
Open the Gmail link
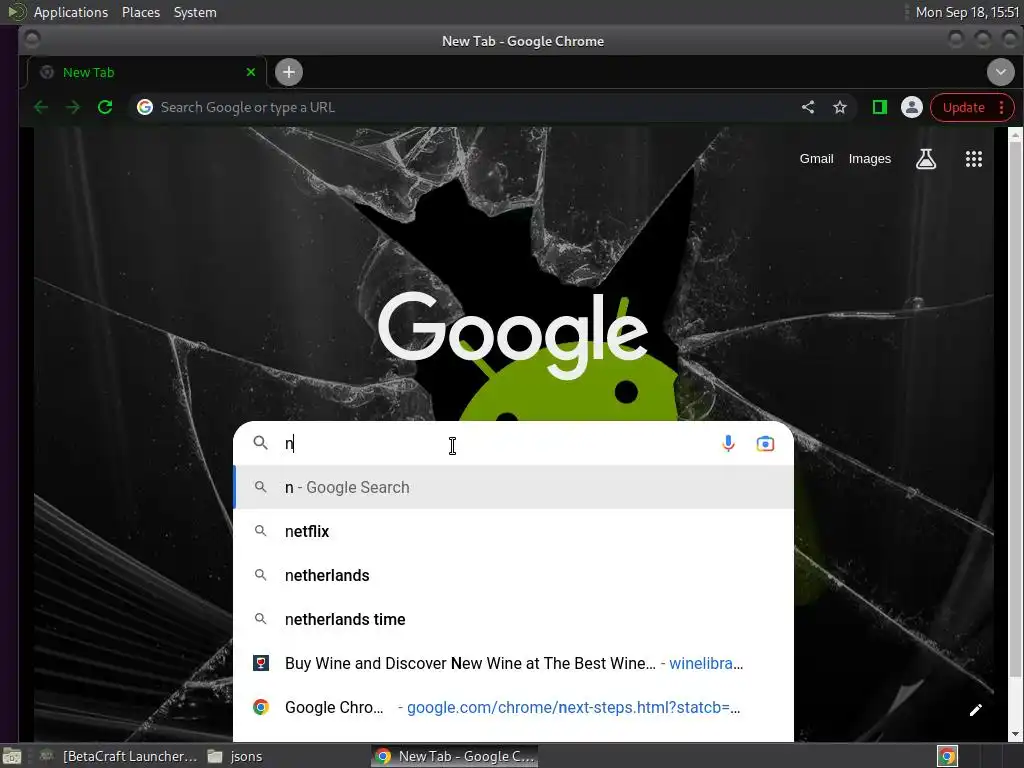[816, 159]
